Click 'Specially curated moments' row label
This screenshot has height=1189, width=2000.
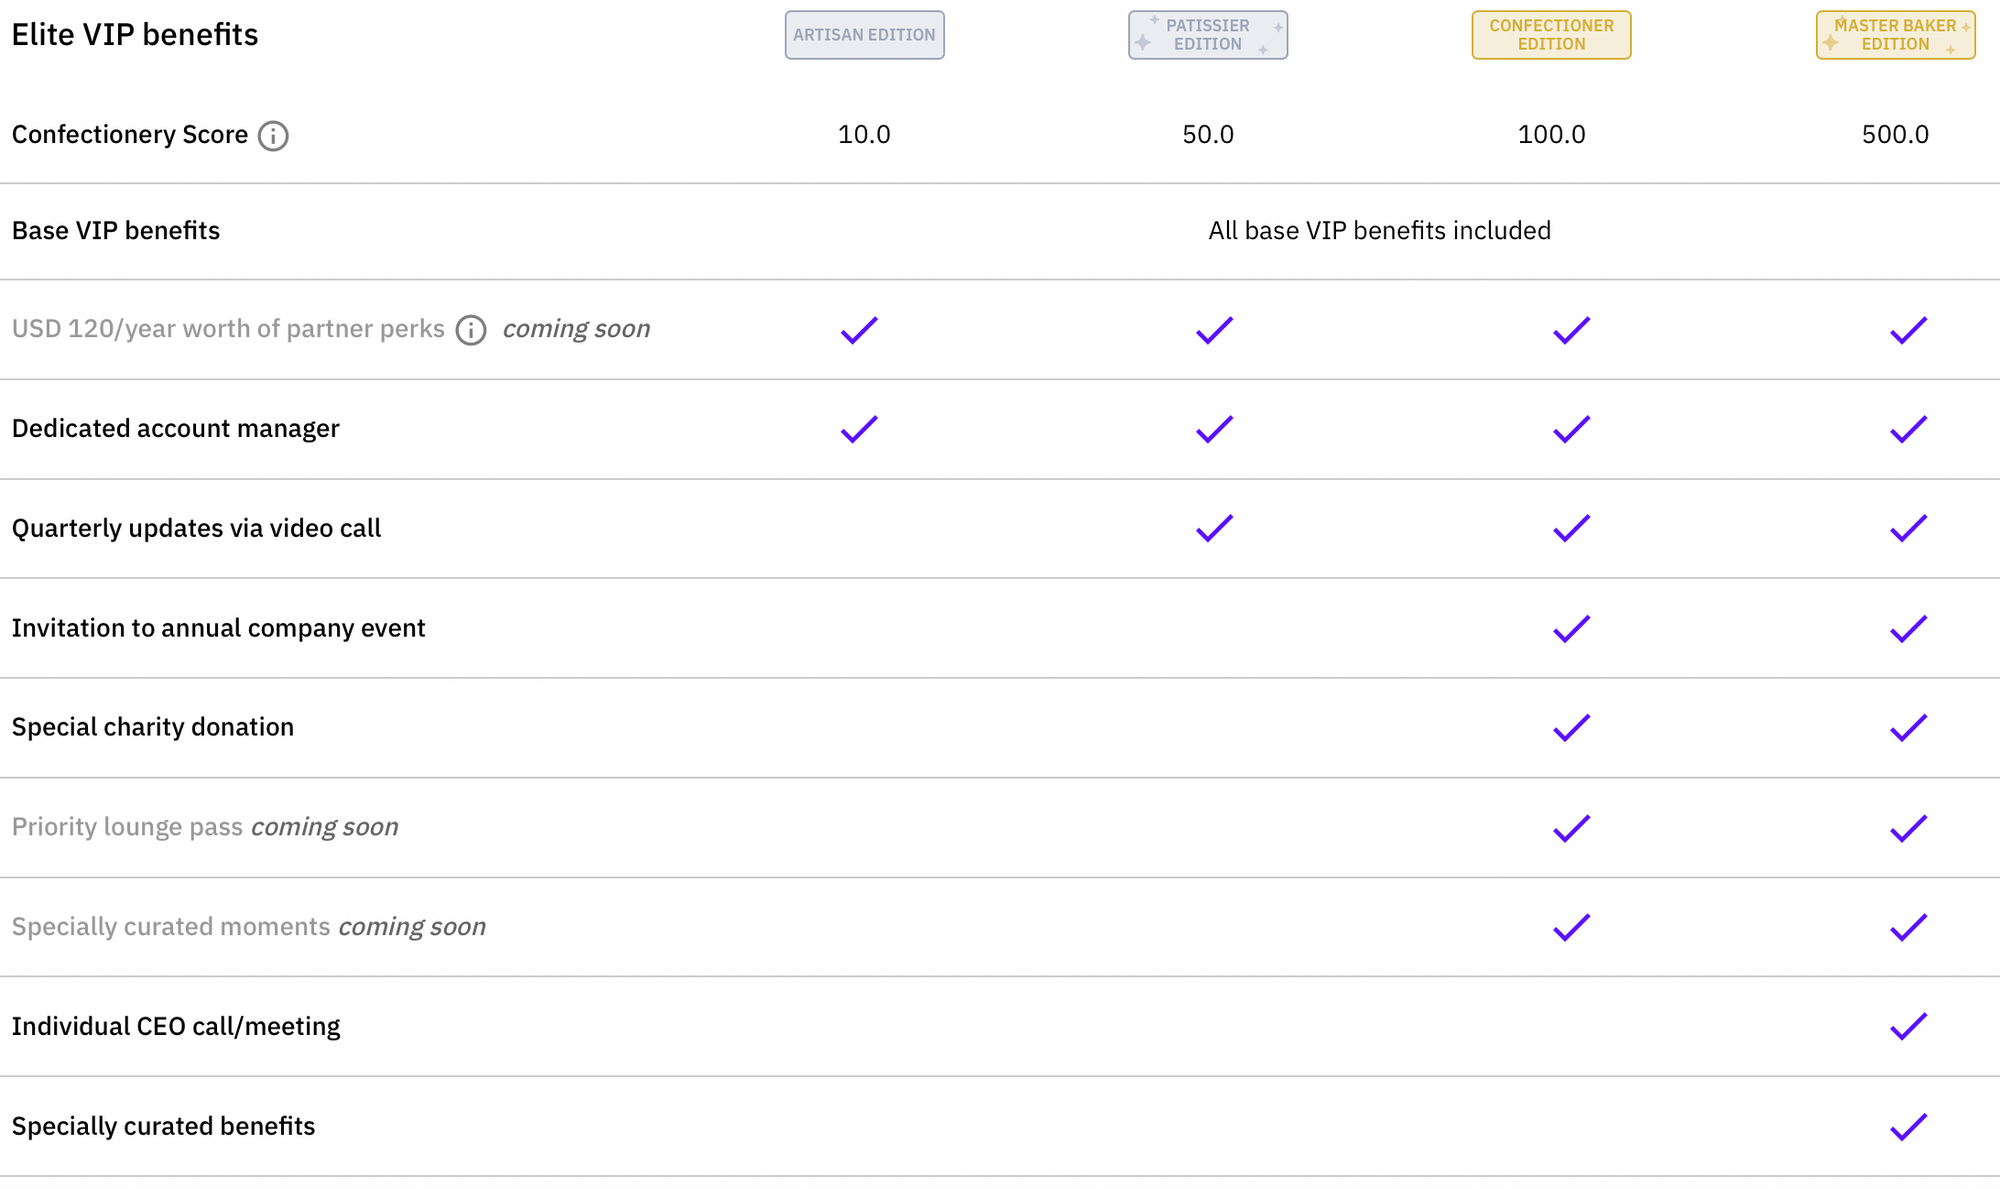(171, 927)
